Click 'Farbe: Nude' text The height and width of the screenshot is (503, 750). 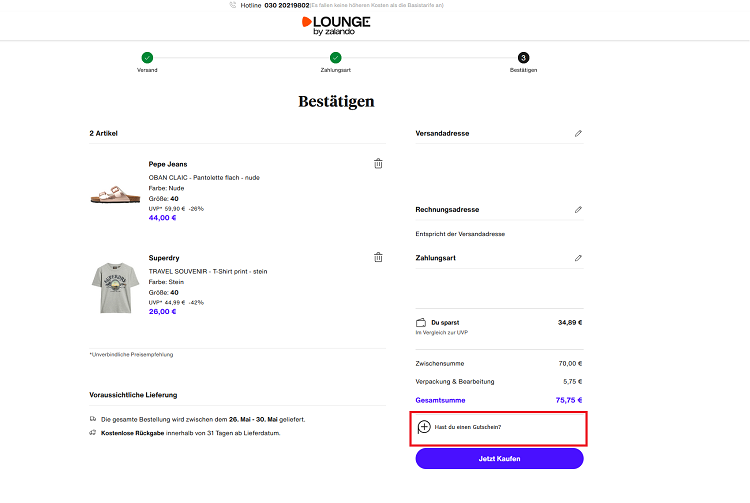click(166, 188)
